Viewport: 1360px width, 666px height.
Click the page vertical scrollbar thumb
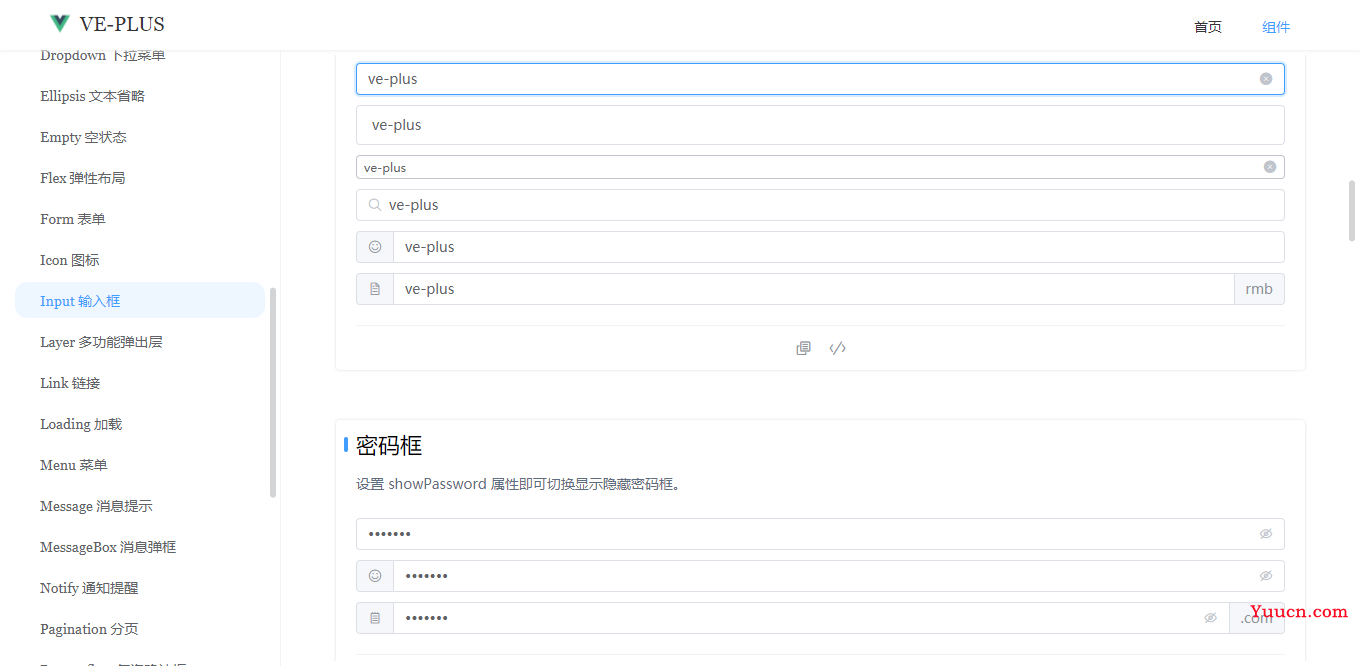1352,211
